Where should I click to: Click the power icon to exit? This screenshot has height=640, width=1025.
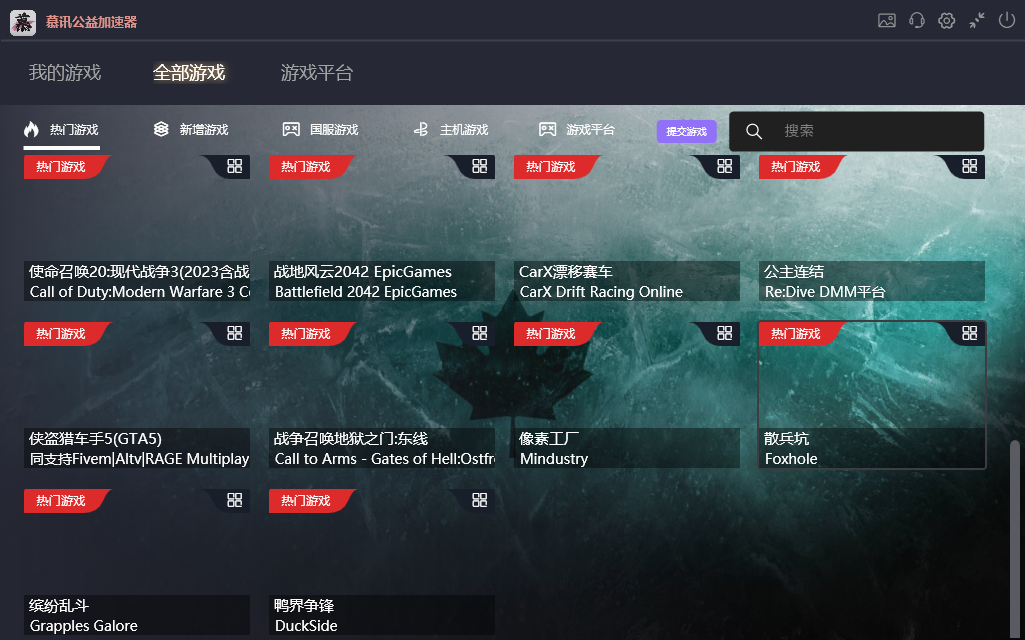pos(1006,20)
